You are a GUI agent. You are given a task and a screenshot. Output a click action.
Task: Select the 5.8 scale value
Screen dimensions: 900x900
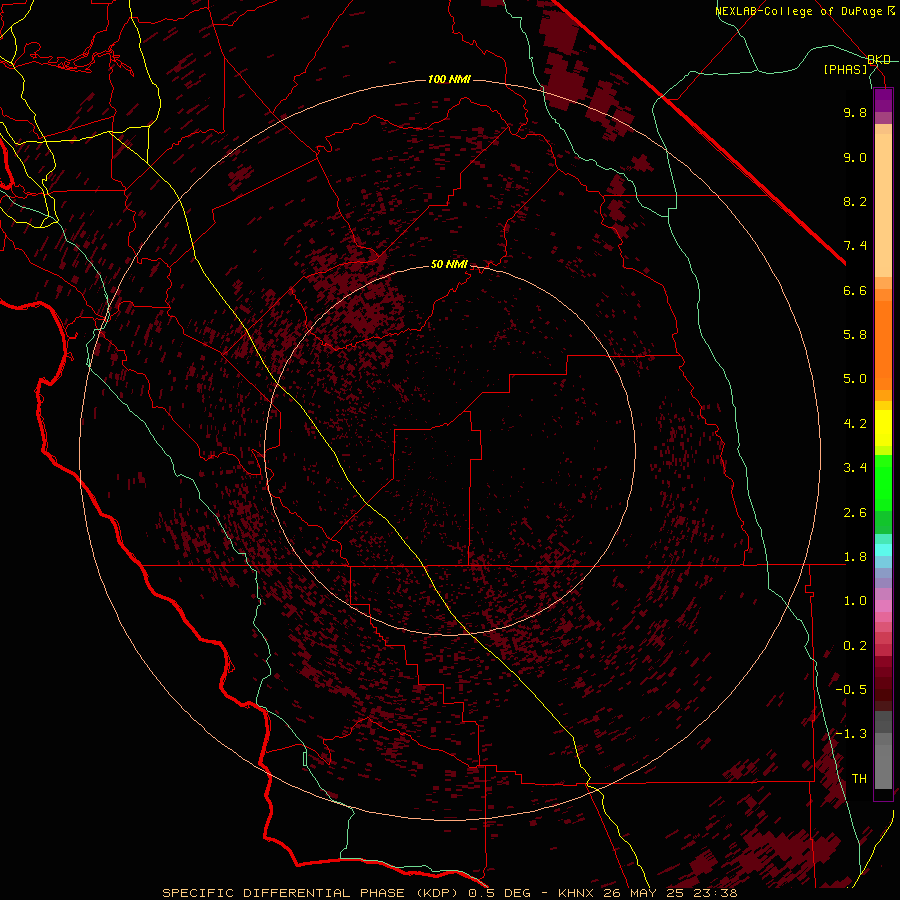click(x=855, y=335)
